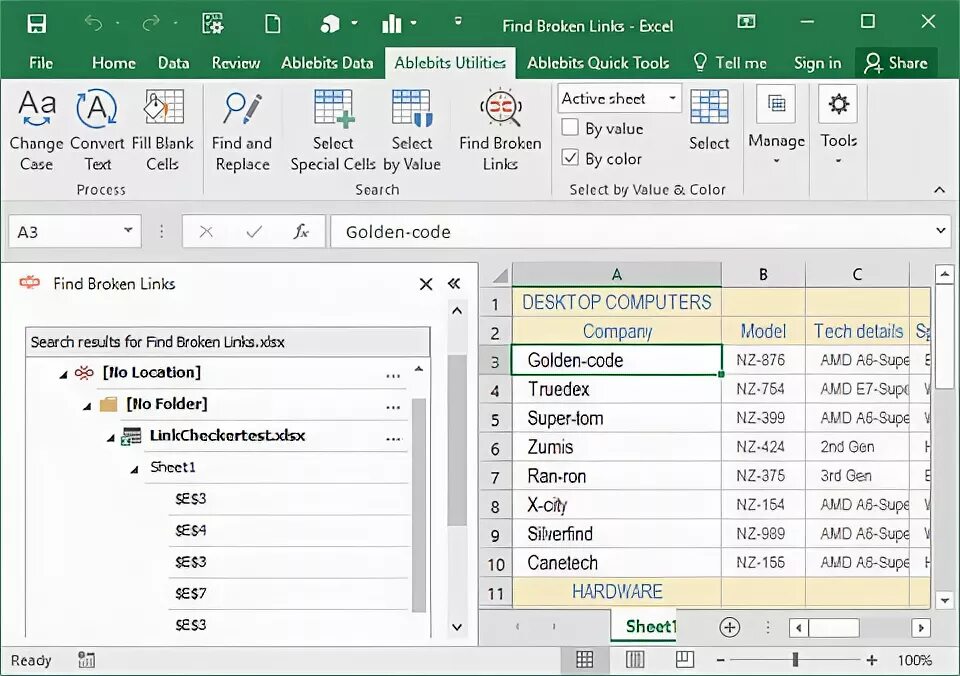Open the Convert Text tool
The image size is (960, 676).
coord(97,130)
